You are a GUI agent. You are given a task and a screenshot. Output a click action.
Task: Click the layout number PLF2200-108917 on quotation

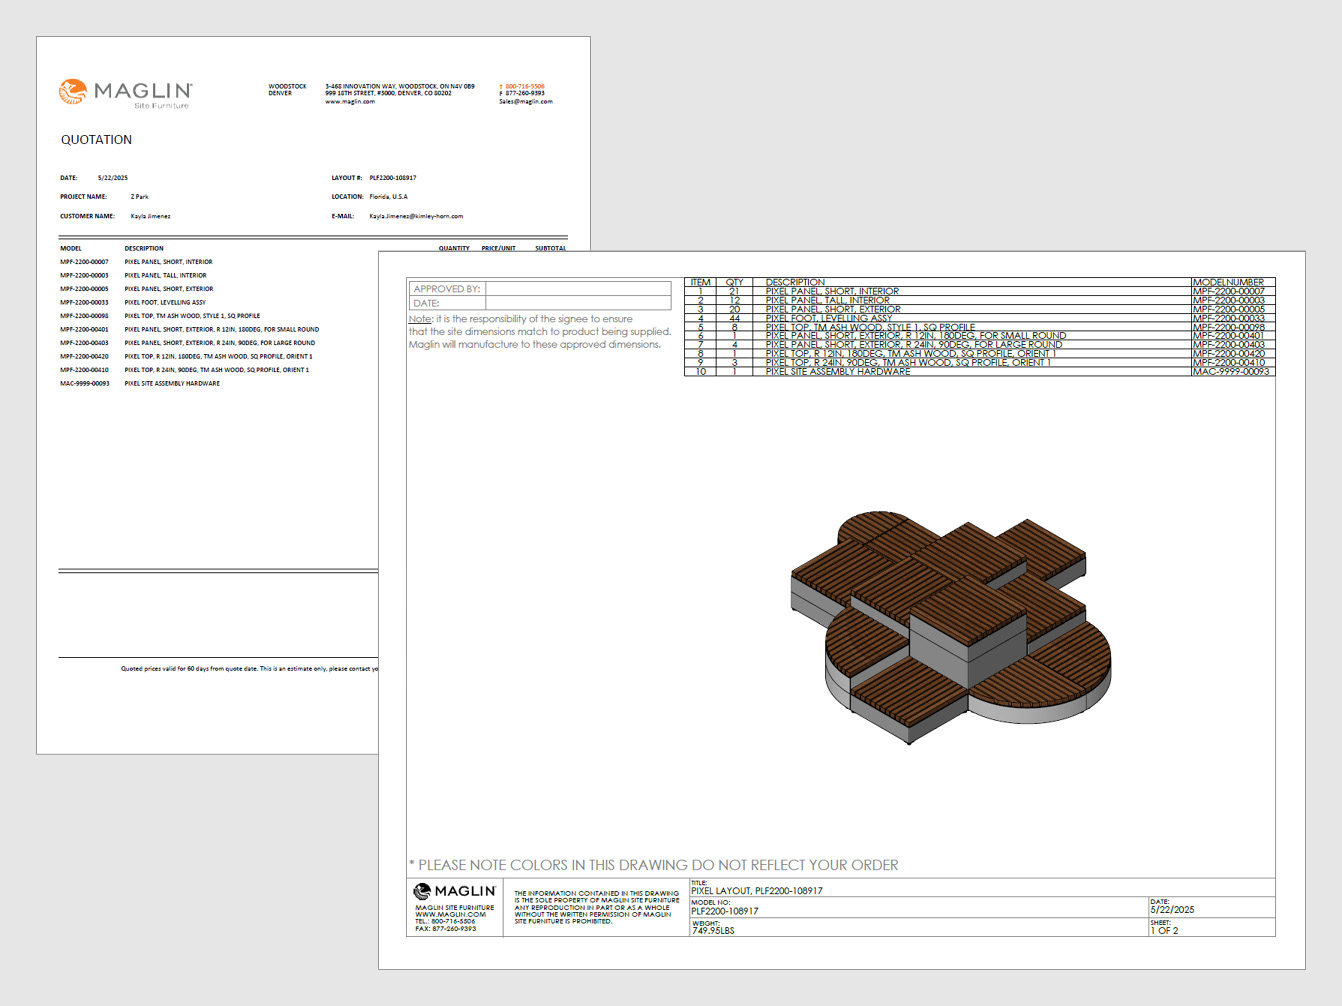pyautogui.click(x=393, y=178)
